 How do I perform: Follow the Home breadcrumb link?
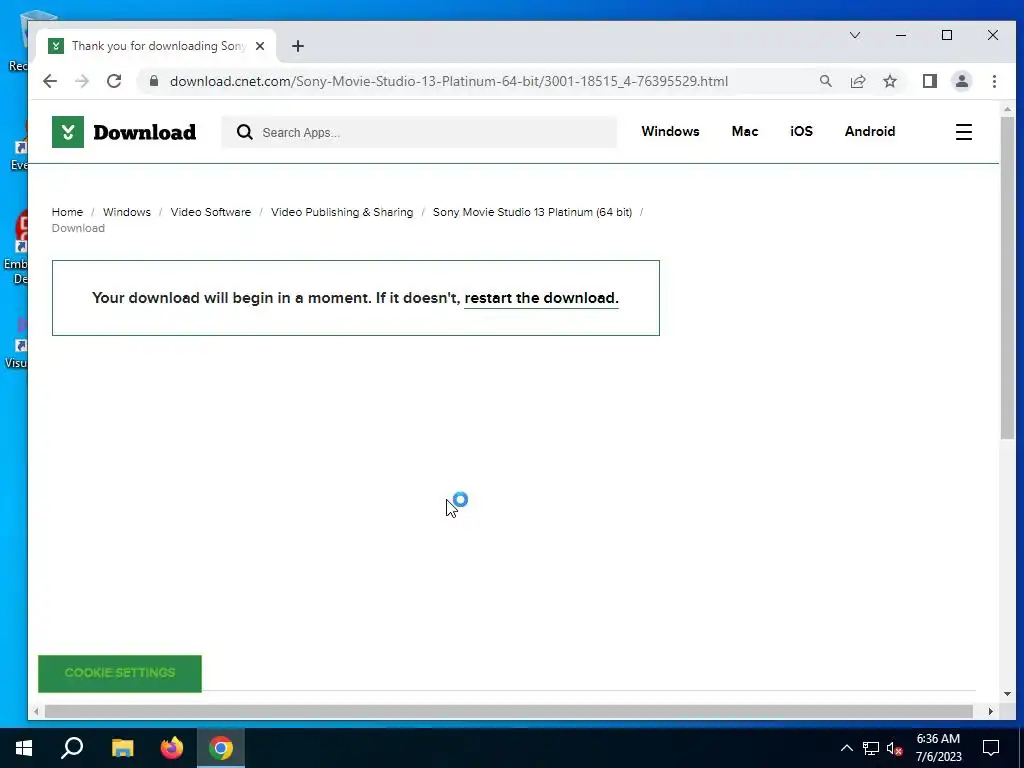(67, 212)
